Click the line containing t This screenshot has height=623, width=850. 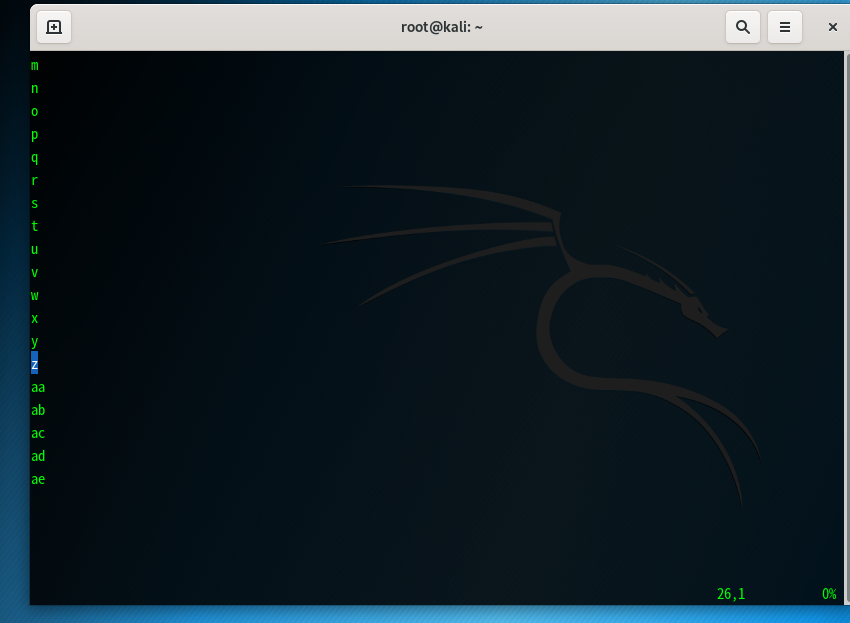click(x=35, y=227)
